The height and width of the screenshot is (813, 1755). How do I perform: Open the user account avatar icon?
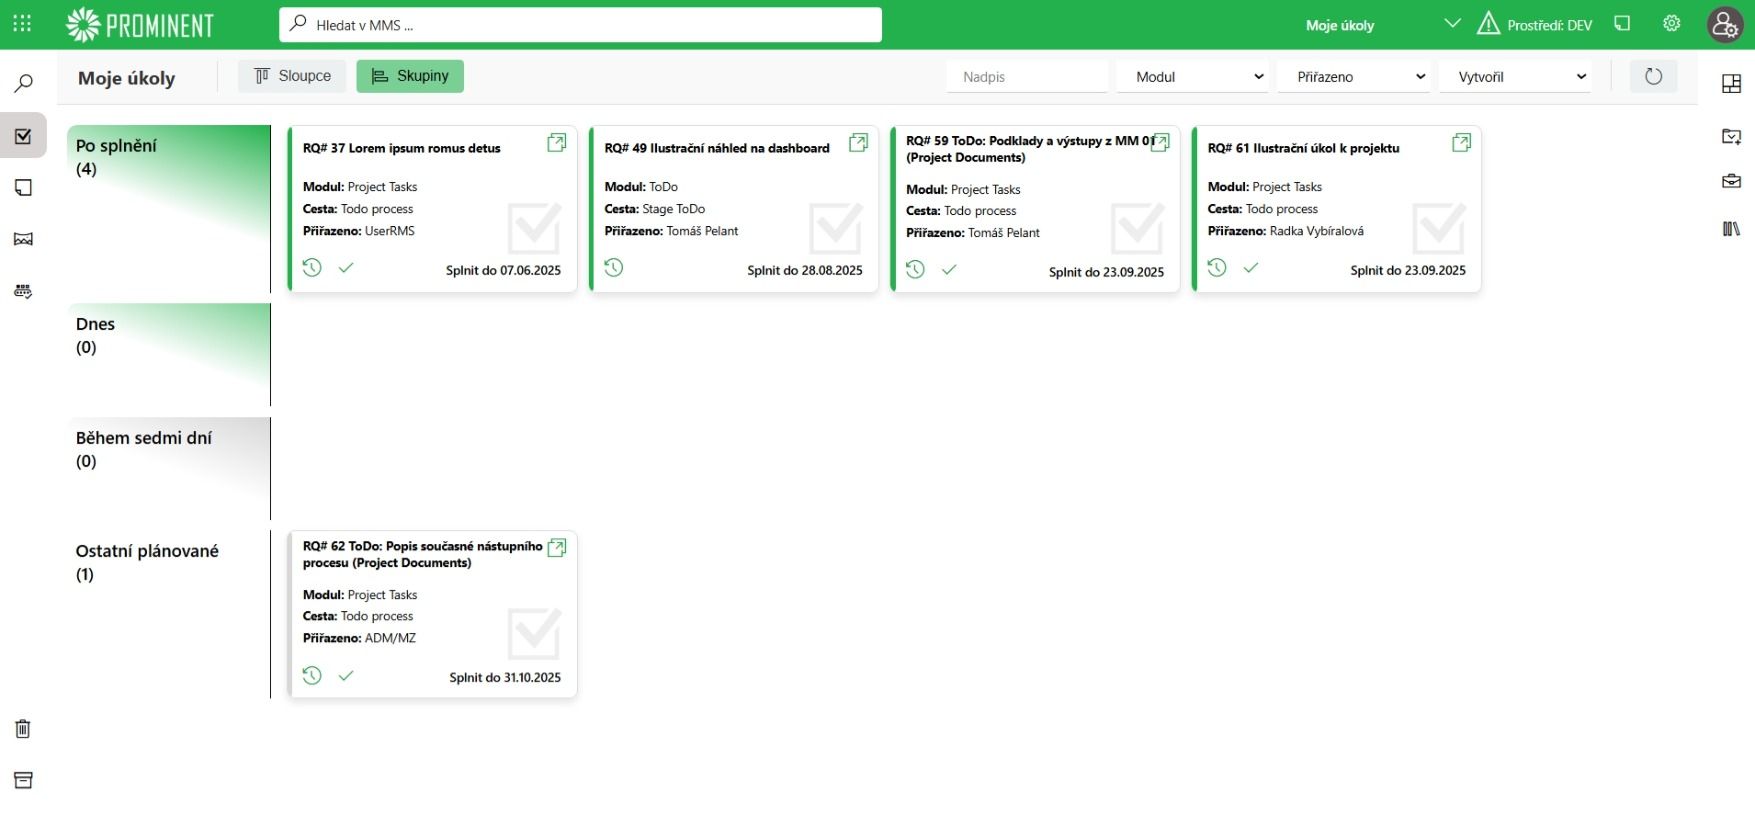(x=1725, y=25)
